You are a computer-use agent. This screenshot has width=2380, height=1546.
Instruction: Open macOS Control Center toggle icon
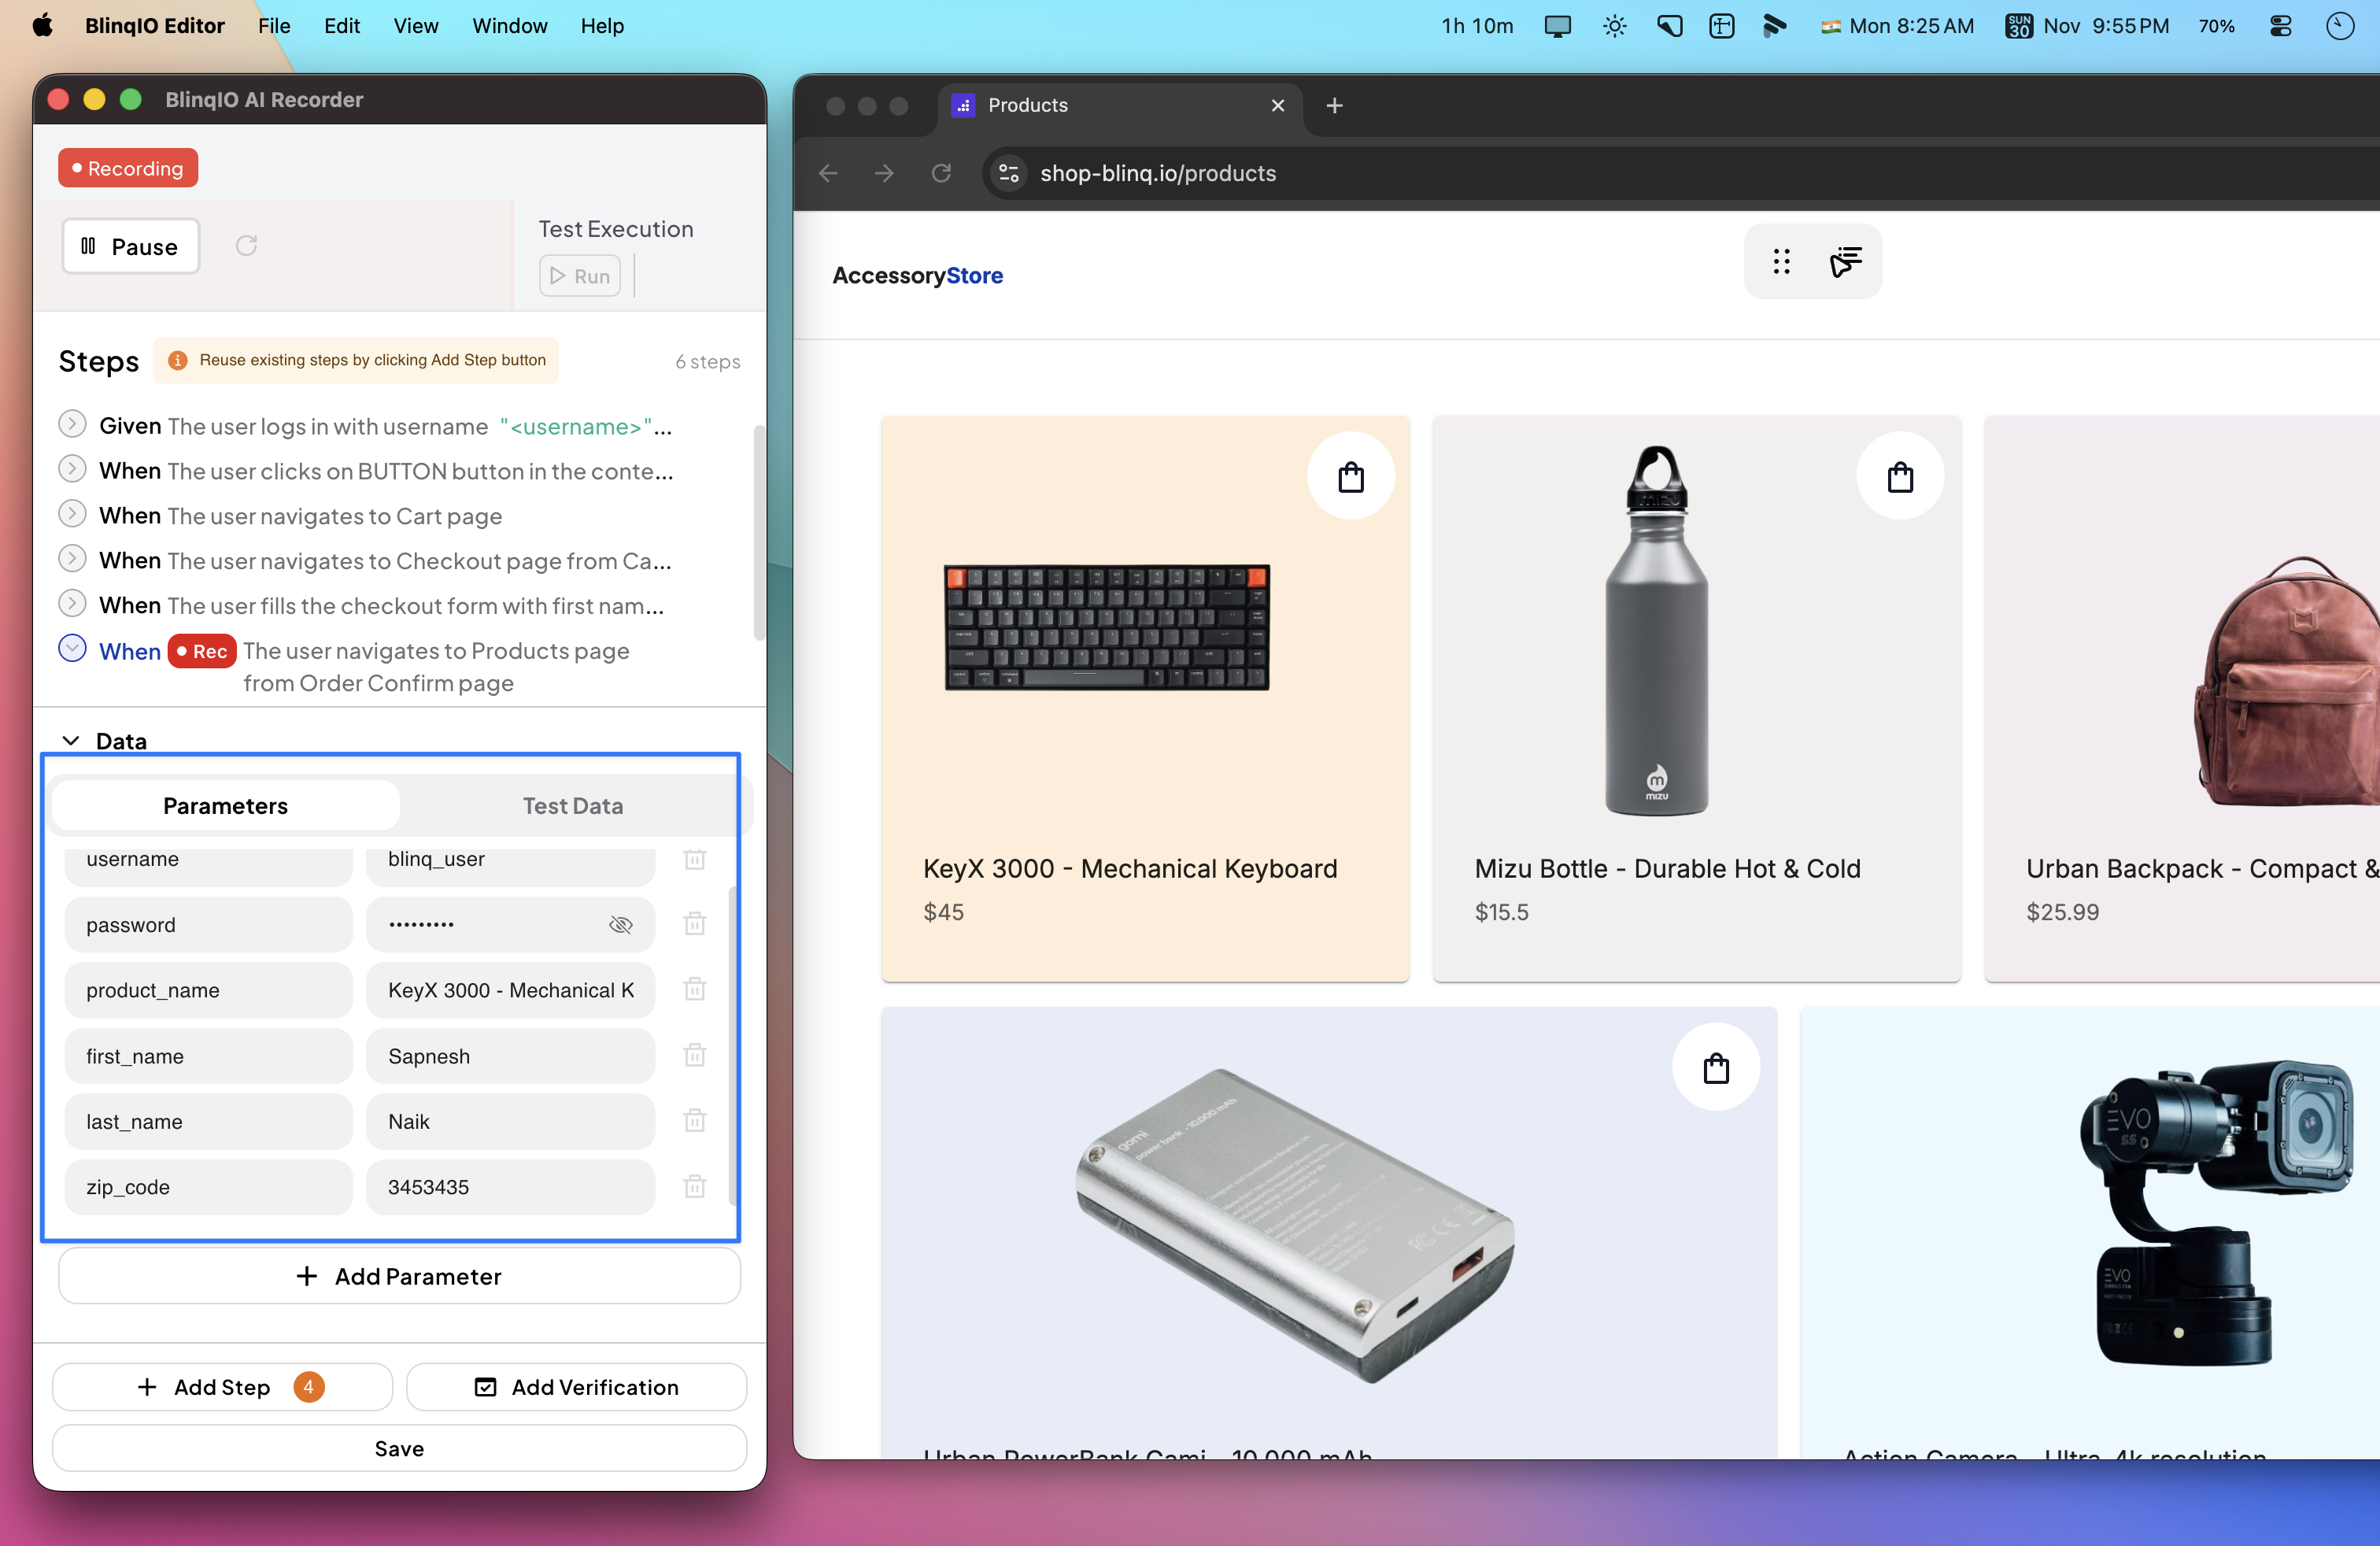point(2281,26)
